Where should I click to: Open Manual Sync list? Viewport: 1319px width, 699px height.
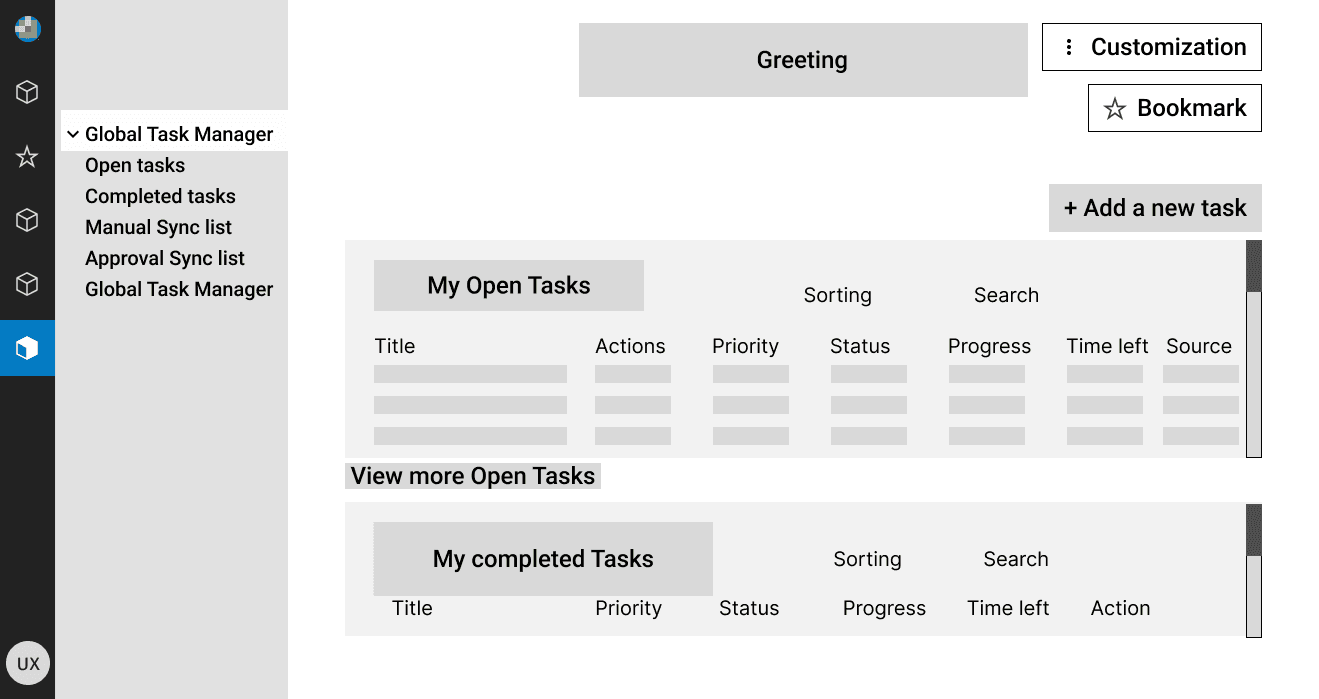[158, 227]
